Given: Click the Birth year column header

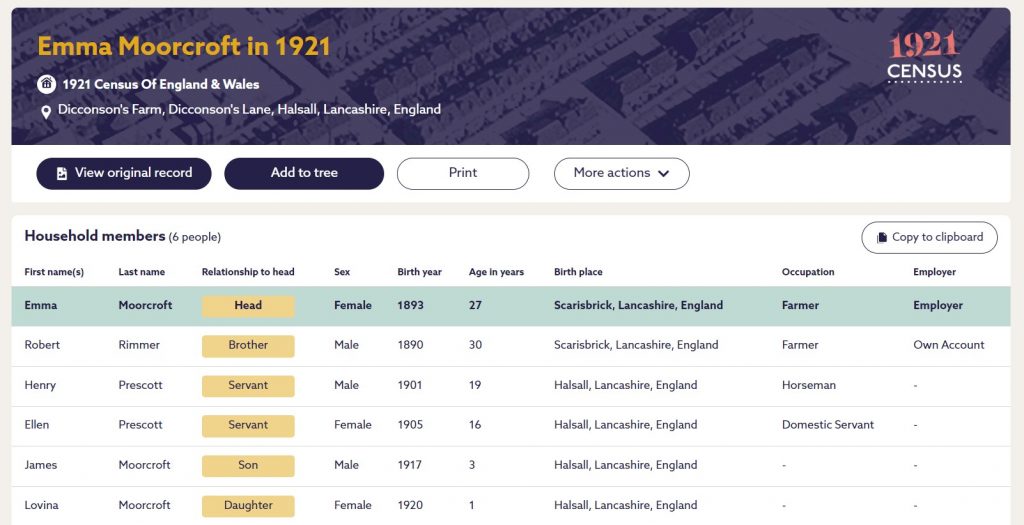Looking at the screenshot, I should click(x=419, y=272).
